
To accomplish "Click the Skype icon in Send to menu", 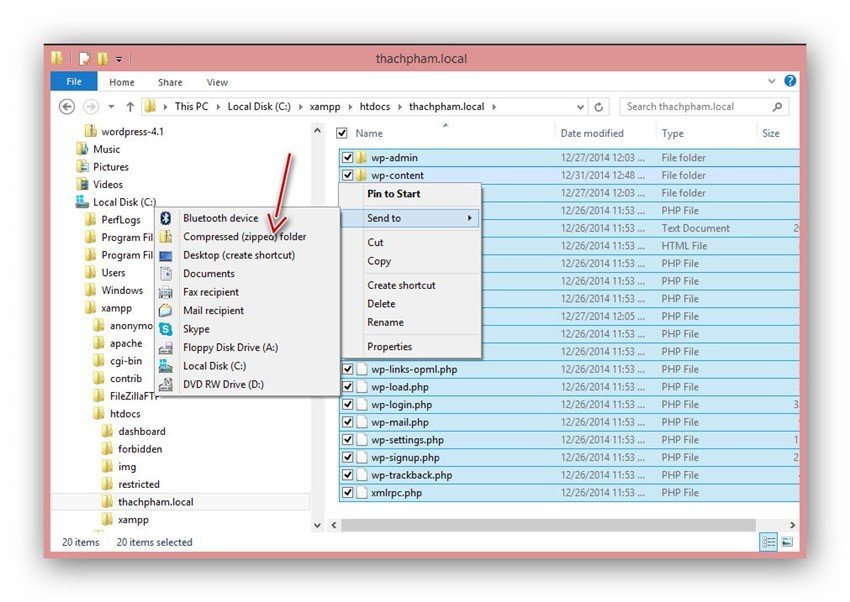I will point(166,329).
